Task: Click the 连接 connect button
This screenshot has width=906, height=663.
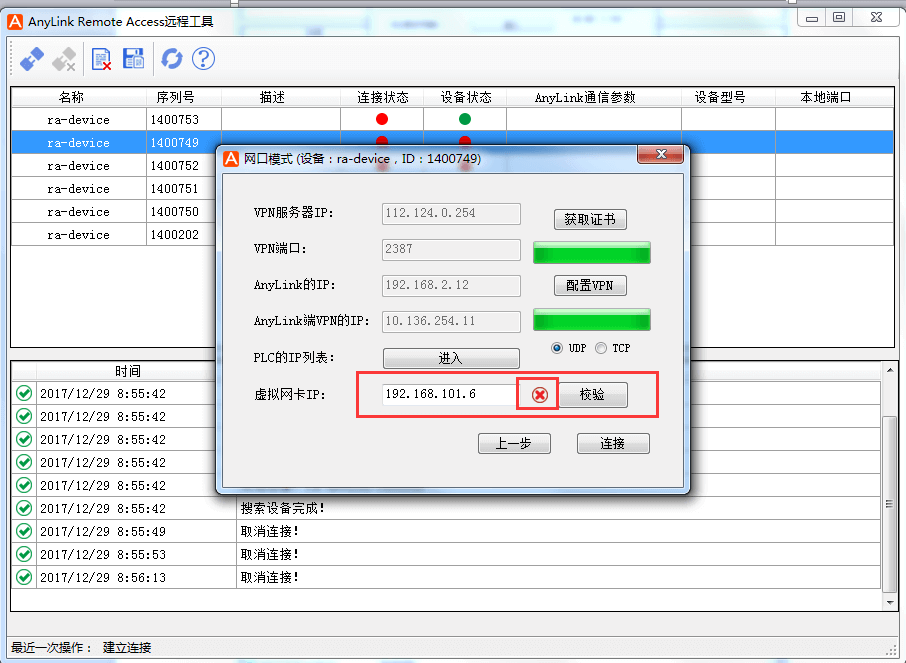Action: click(613, 444)
